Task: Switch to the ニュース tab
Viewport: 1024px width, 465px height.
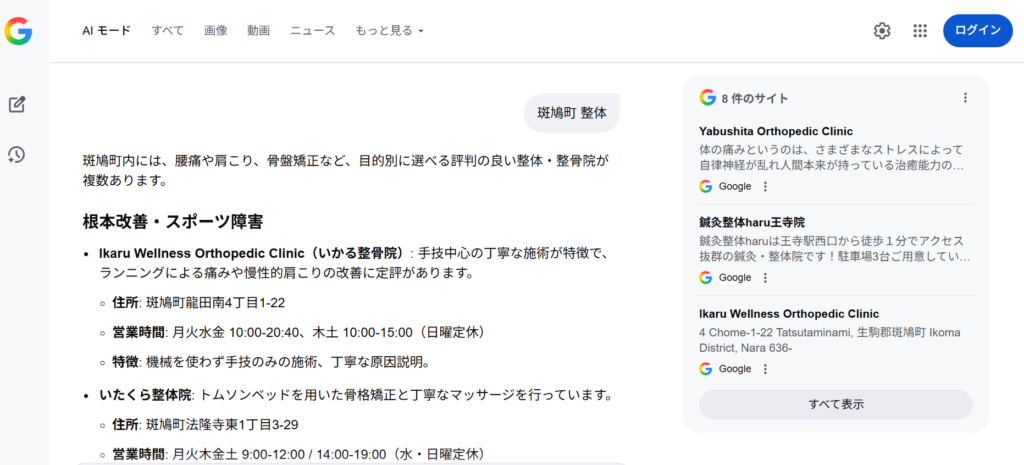Action: pyautogui.click(x=313, y=31)
